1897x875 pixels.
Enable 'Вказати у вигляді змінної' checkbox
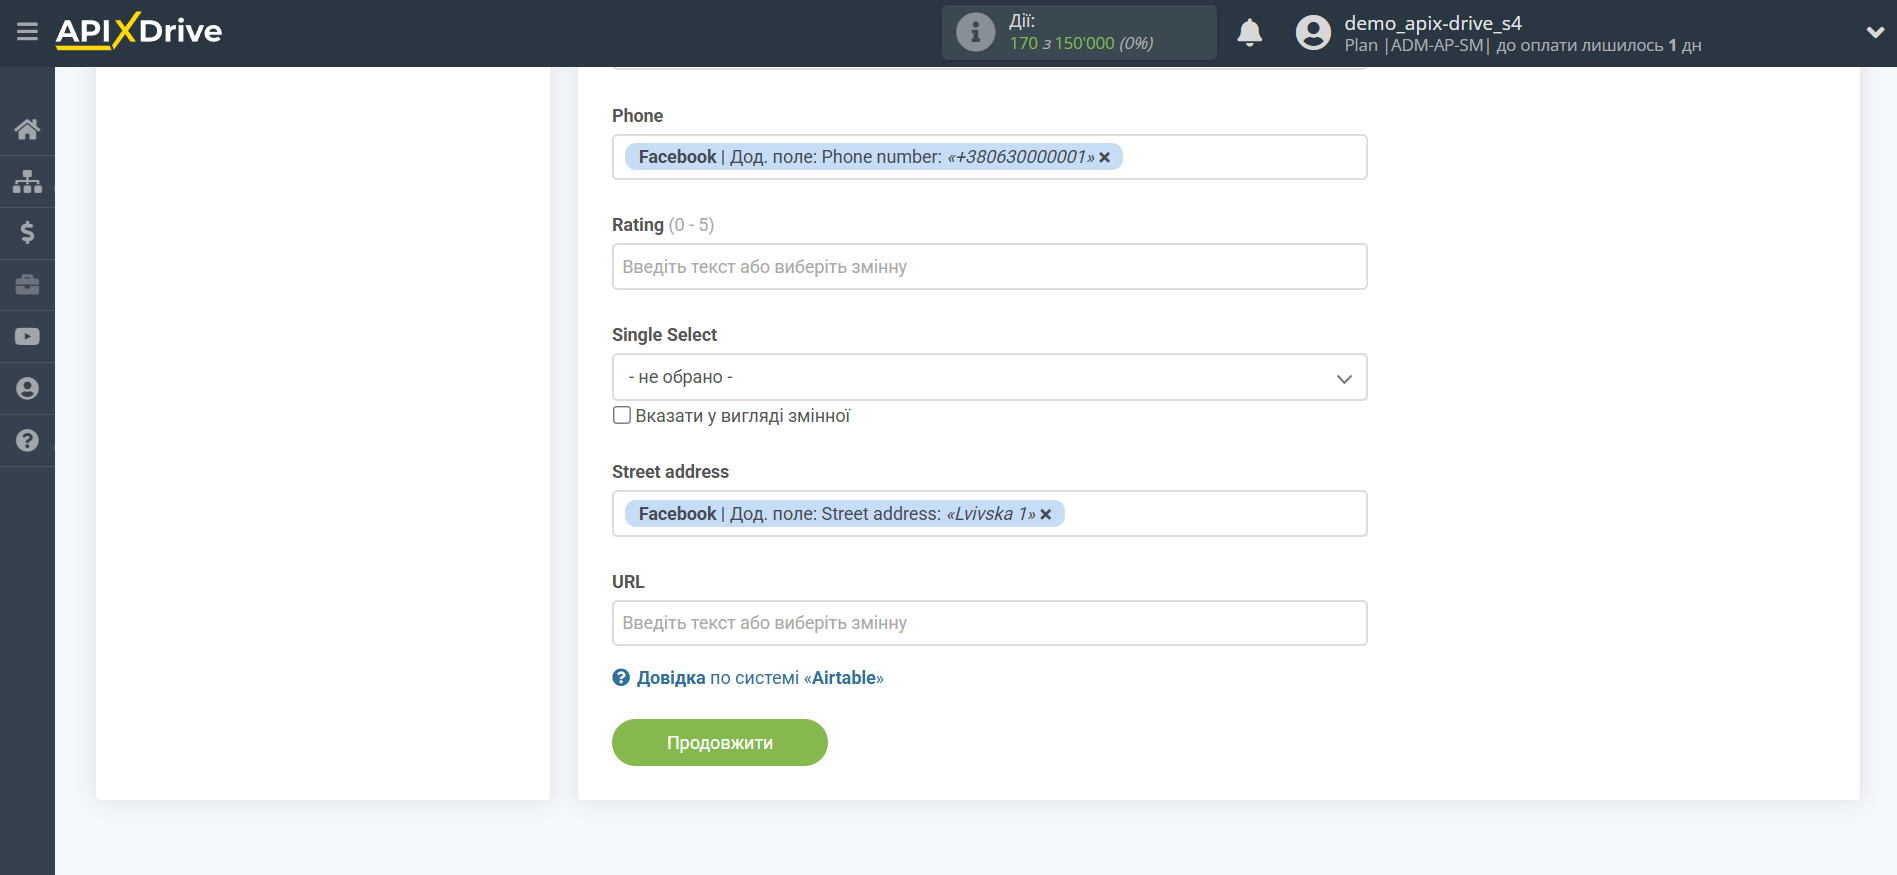(622, 415)
